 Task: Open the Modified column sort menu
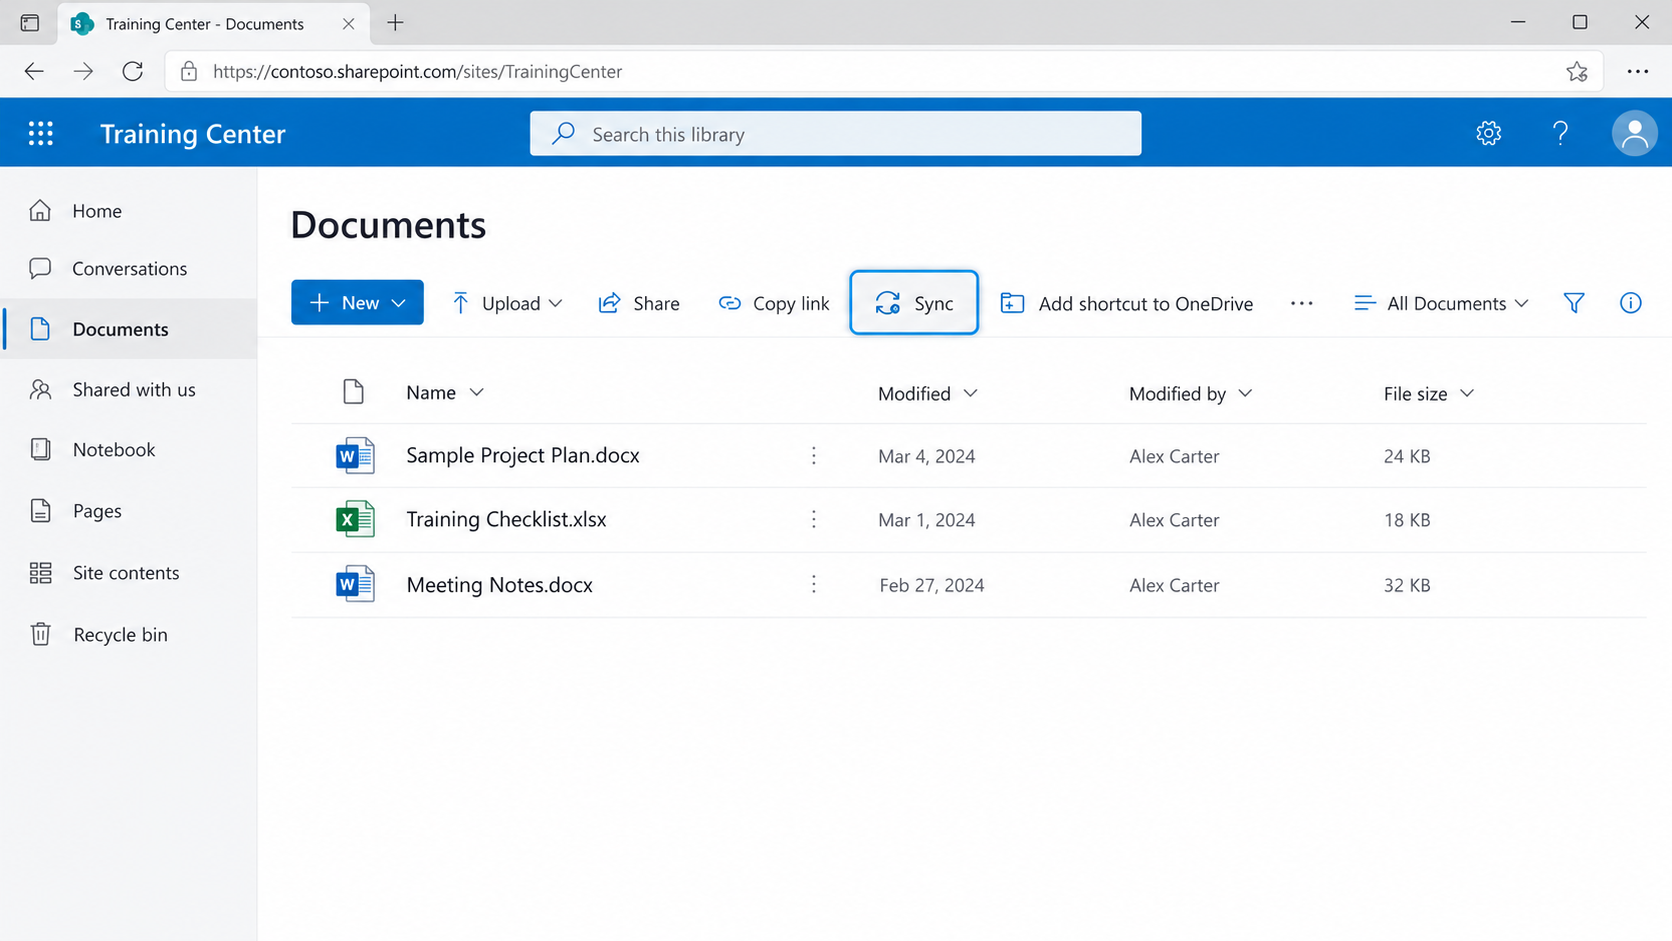click(927, 394)
